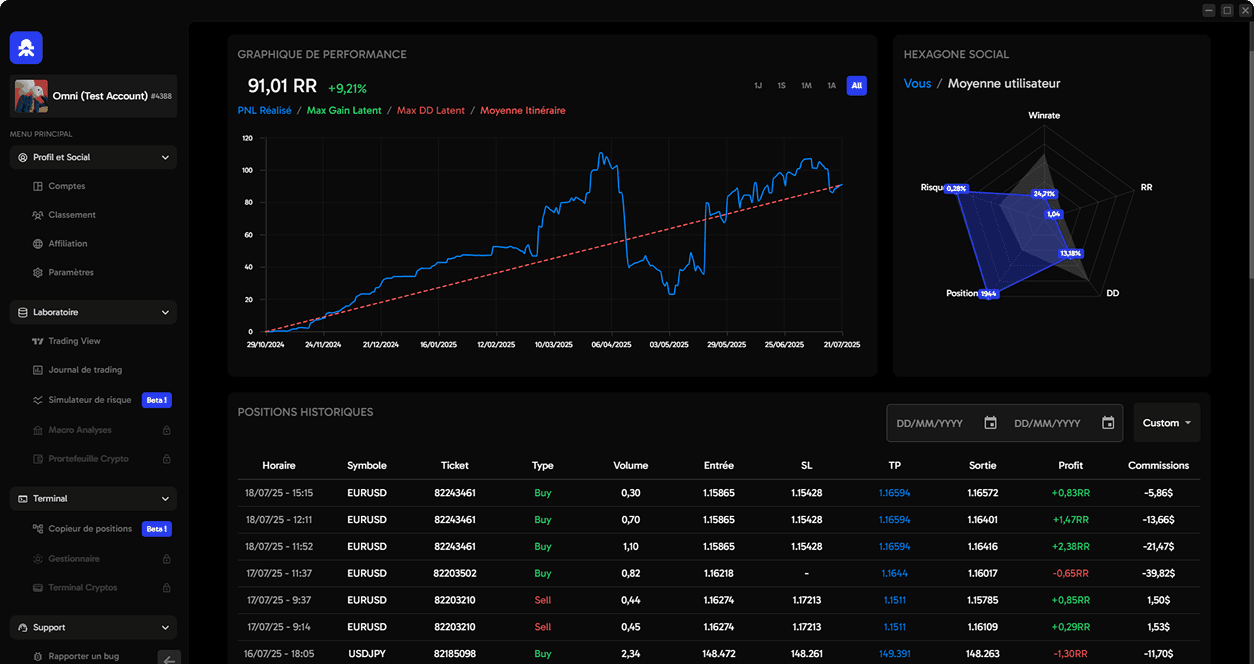
Task: Click the Classement sidebar icon
Action: [x=38, y=215]
